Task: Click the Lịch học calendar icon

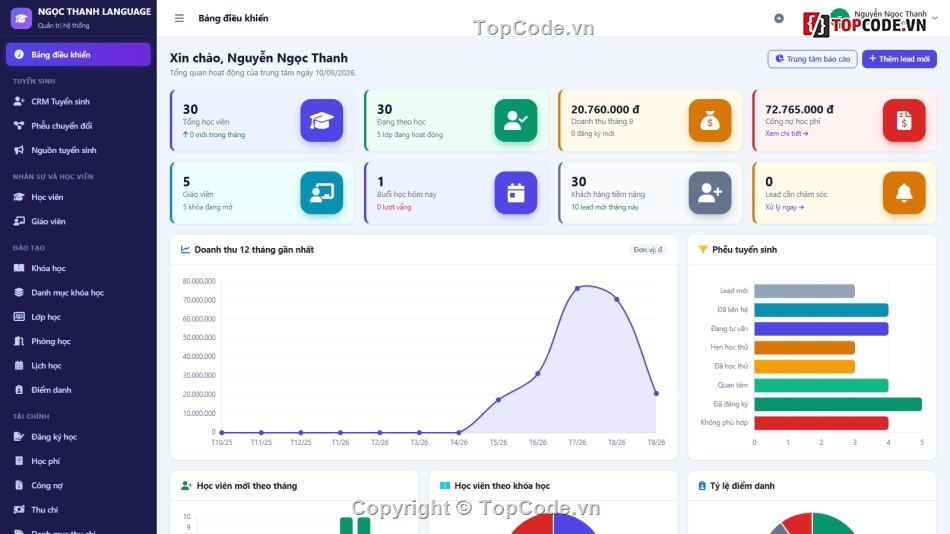Action: (x=19, y=365)
